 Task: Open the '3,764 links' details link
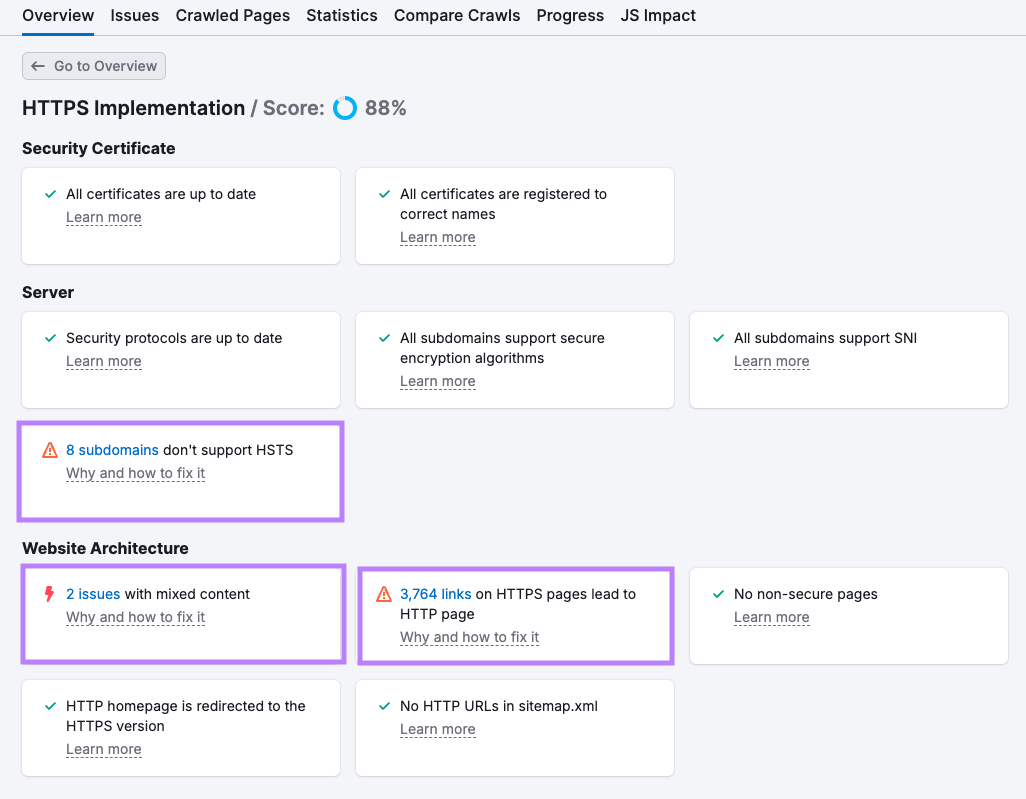click(436, 593)
